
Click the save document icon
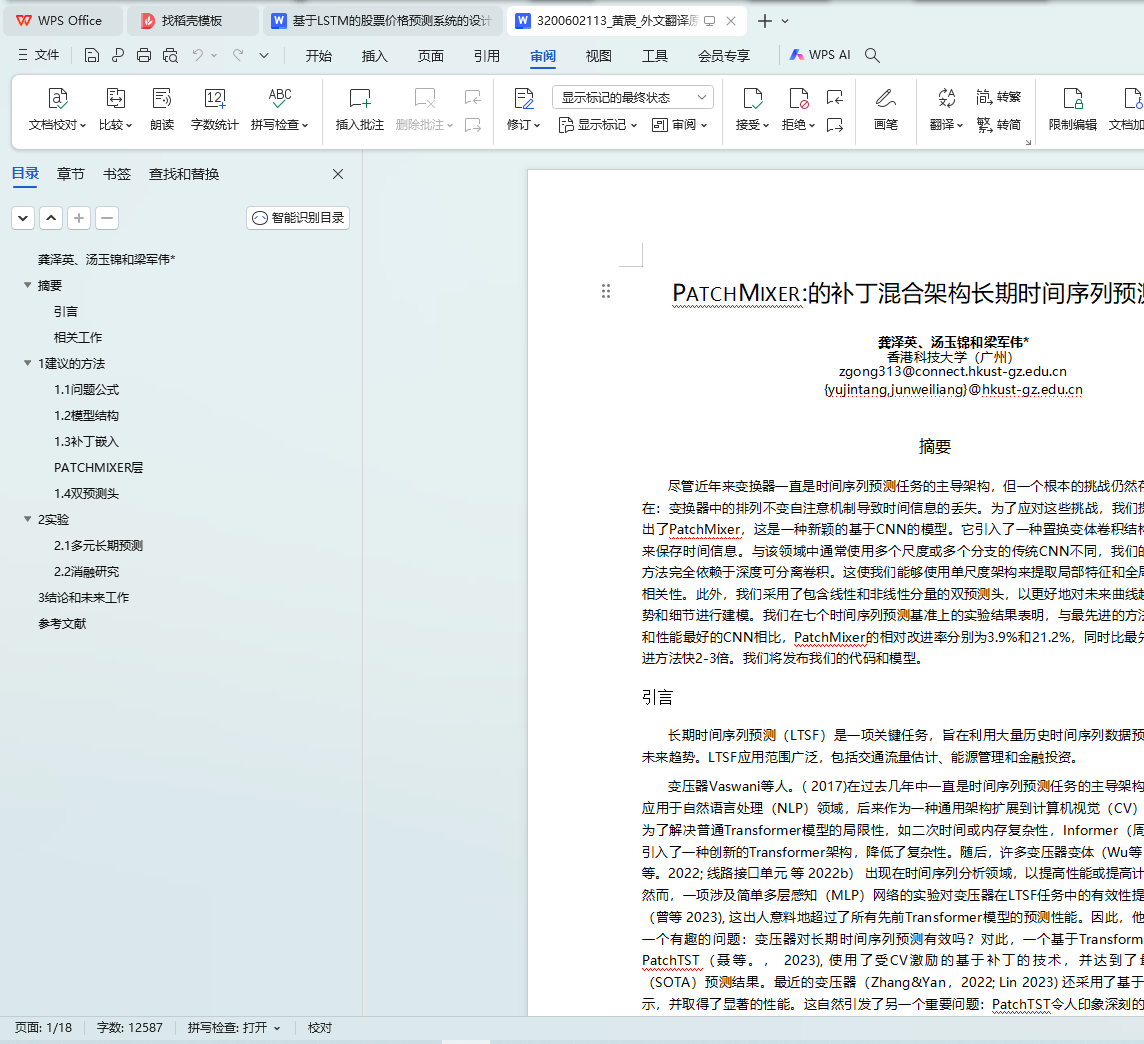click(91, 55)
